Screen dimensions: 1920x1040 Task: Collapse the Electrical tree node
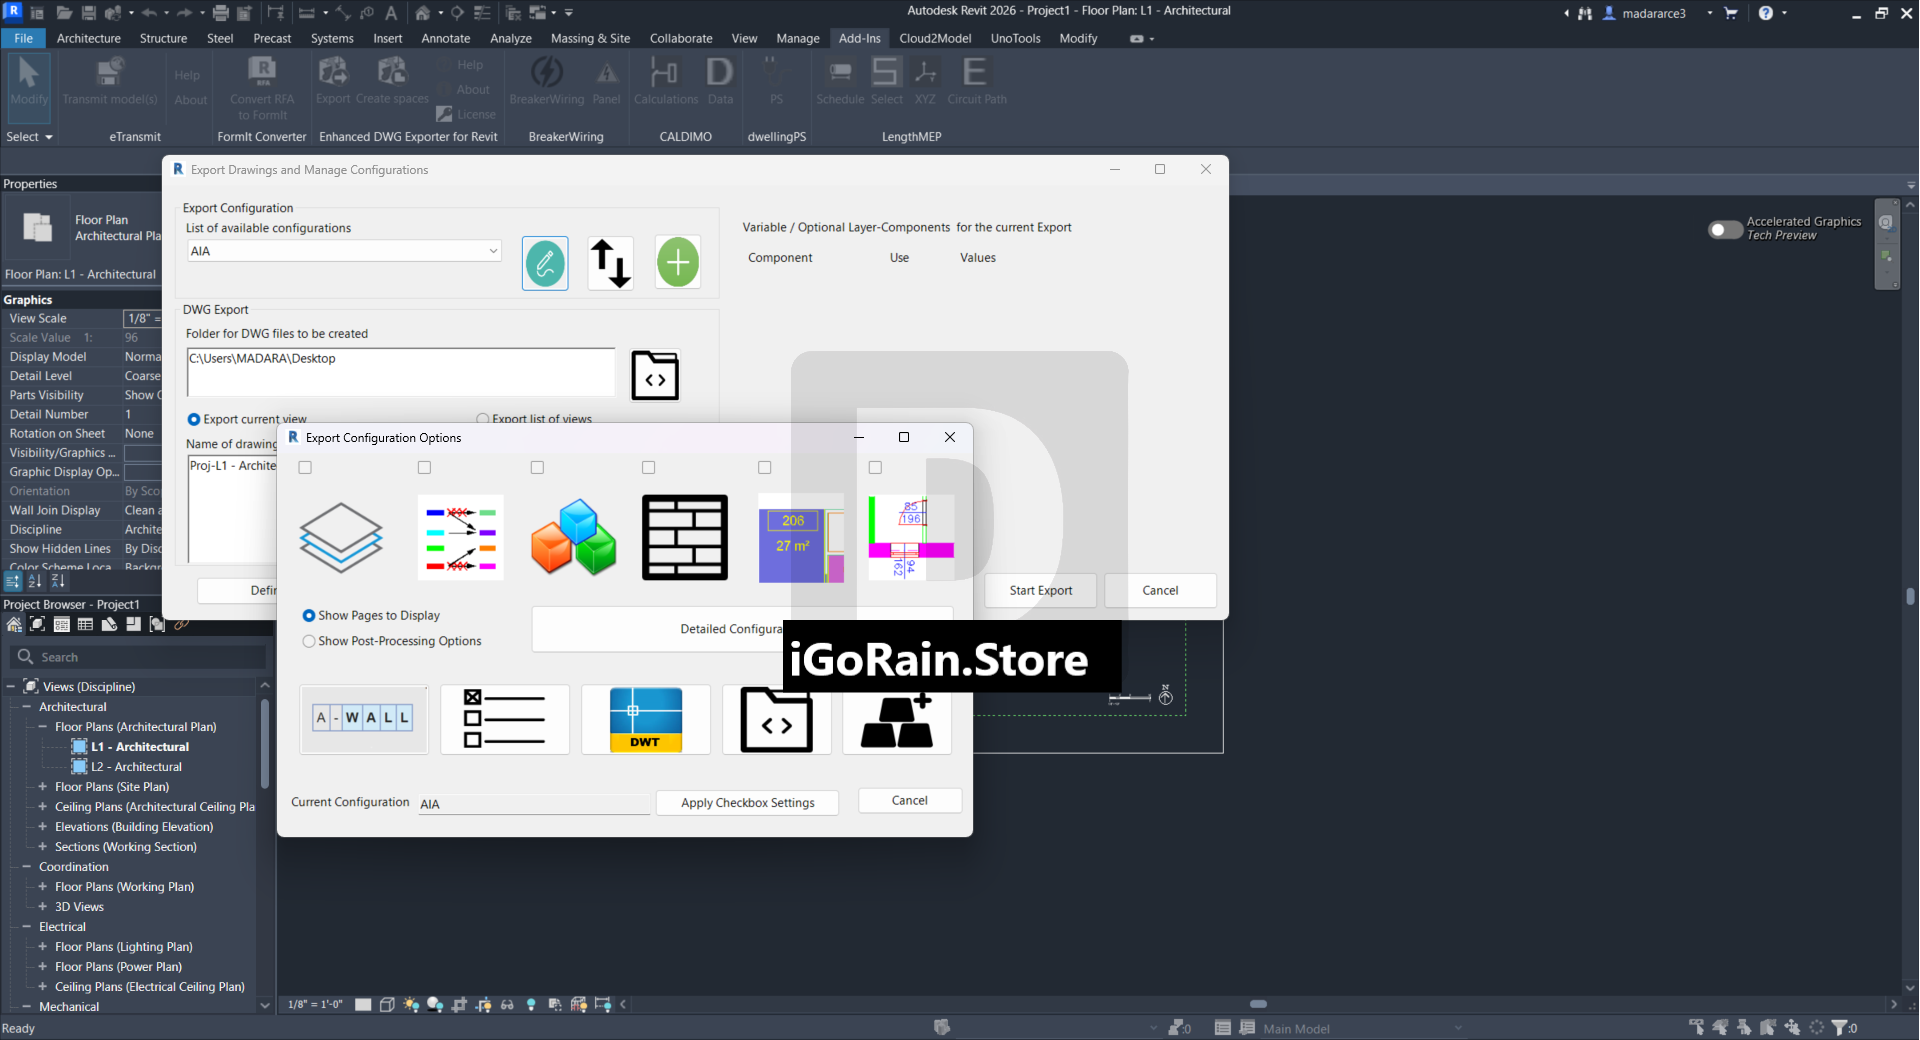click(x=27, y=927)
